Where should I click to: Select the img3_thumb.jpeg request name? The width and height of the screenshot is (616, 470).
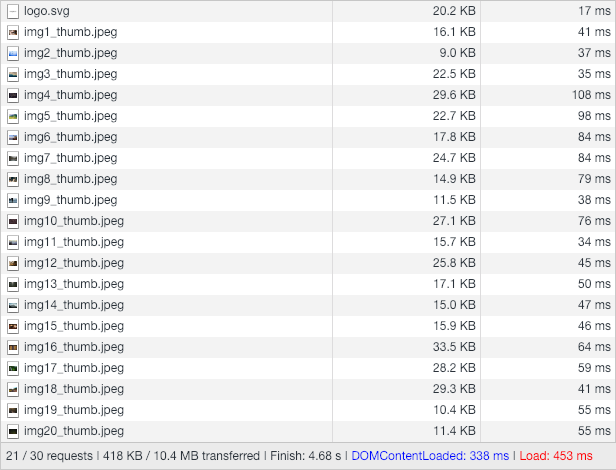click(x=70, y=74)
